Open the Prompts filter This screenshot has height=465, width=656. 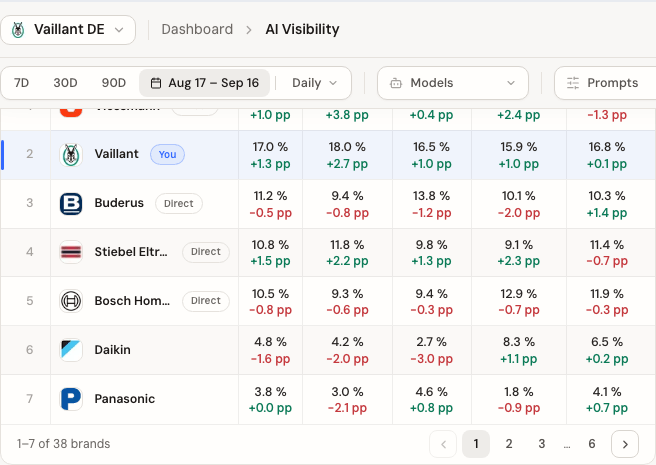click(605, 83)
